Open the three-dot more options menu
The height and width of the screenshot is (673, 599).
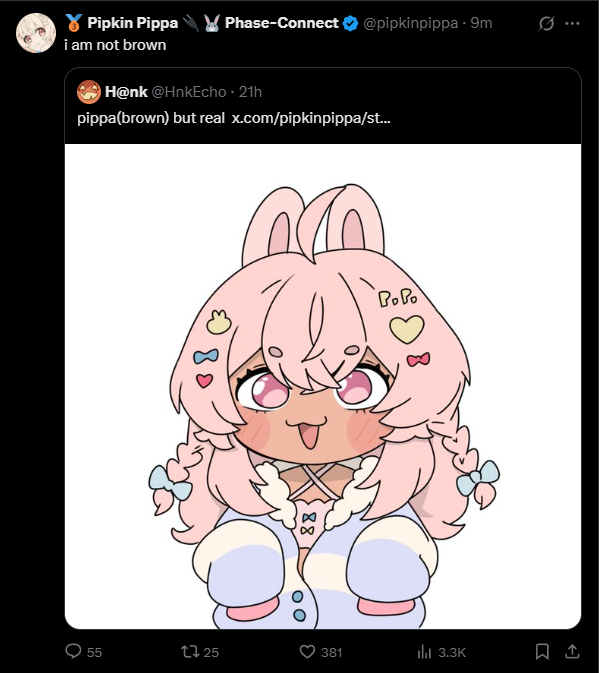pyautogui.click(x=572, y=23)
